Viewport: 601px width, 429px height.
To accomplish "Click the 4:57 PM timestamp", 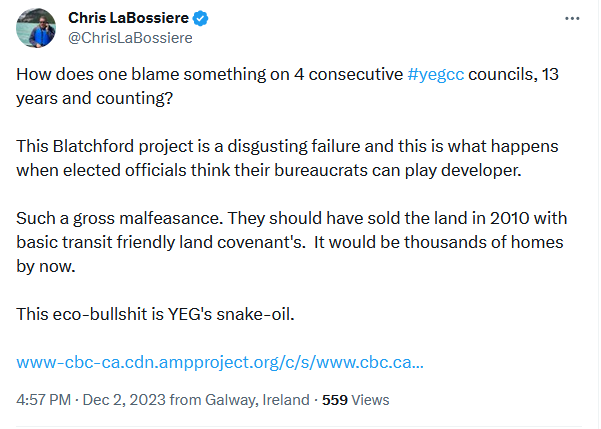I will [x=45, y=399].
